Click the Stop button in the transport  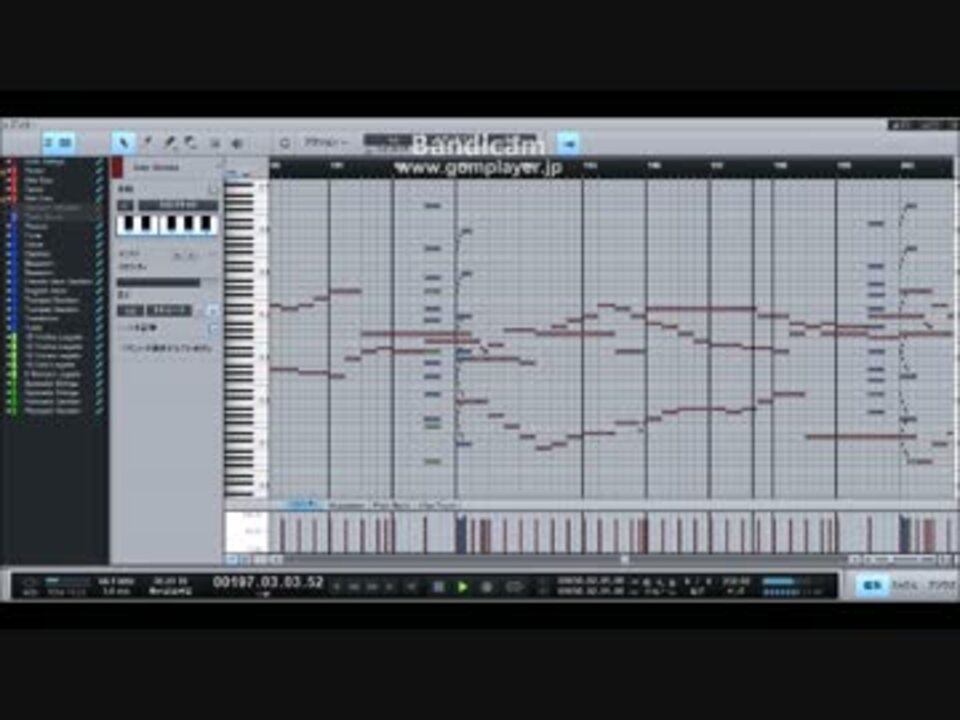point(438,587)
